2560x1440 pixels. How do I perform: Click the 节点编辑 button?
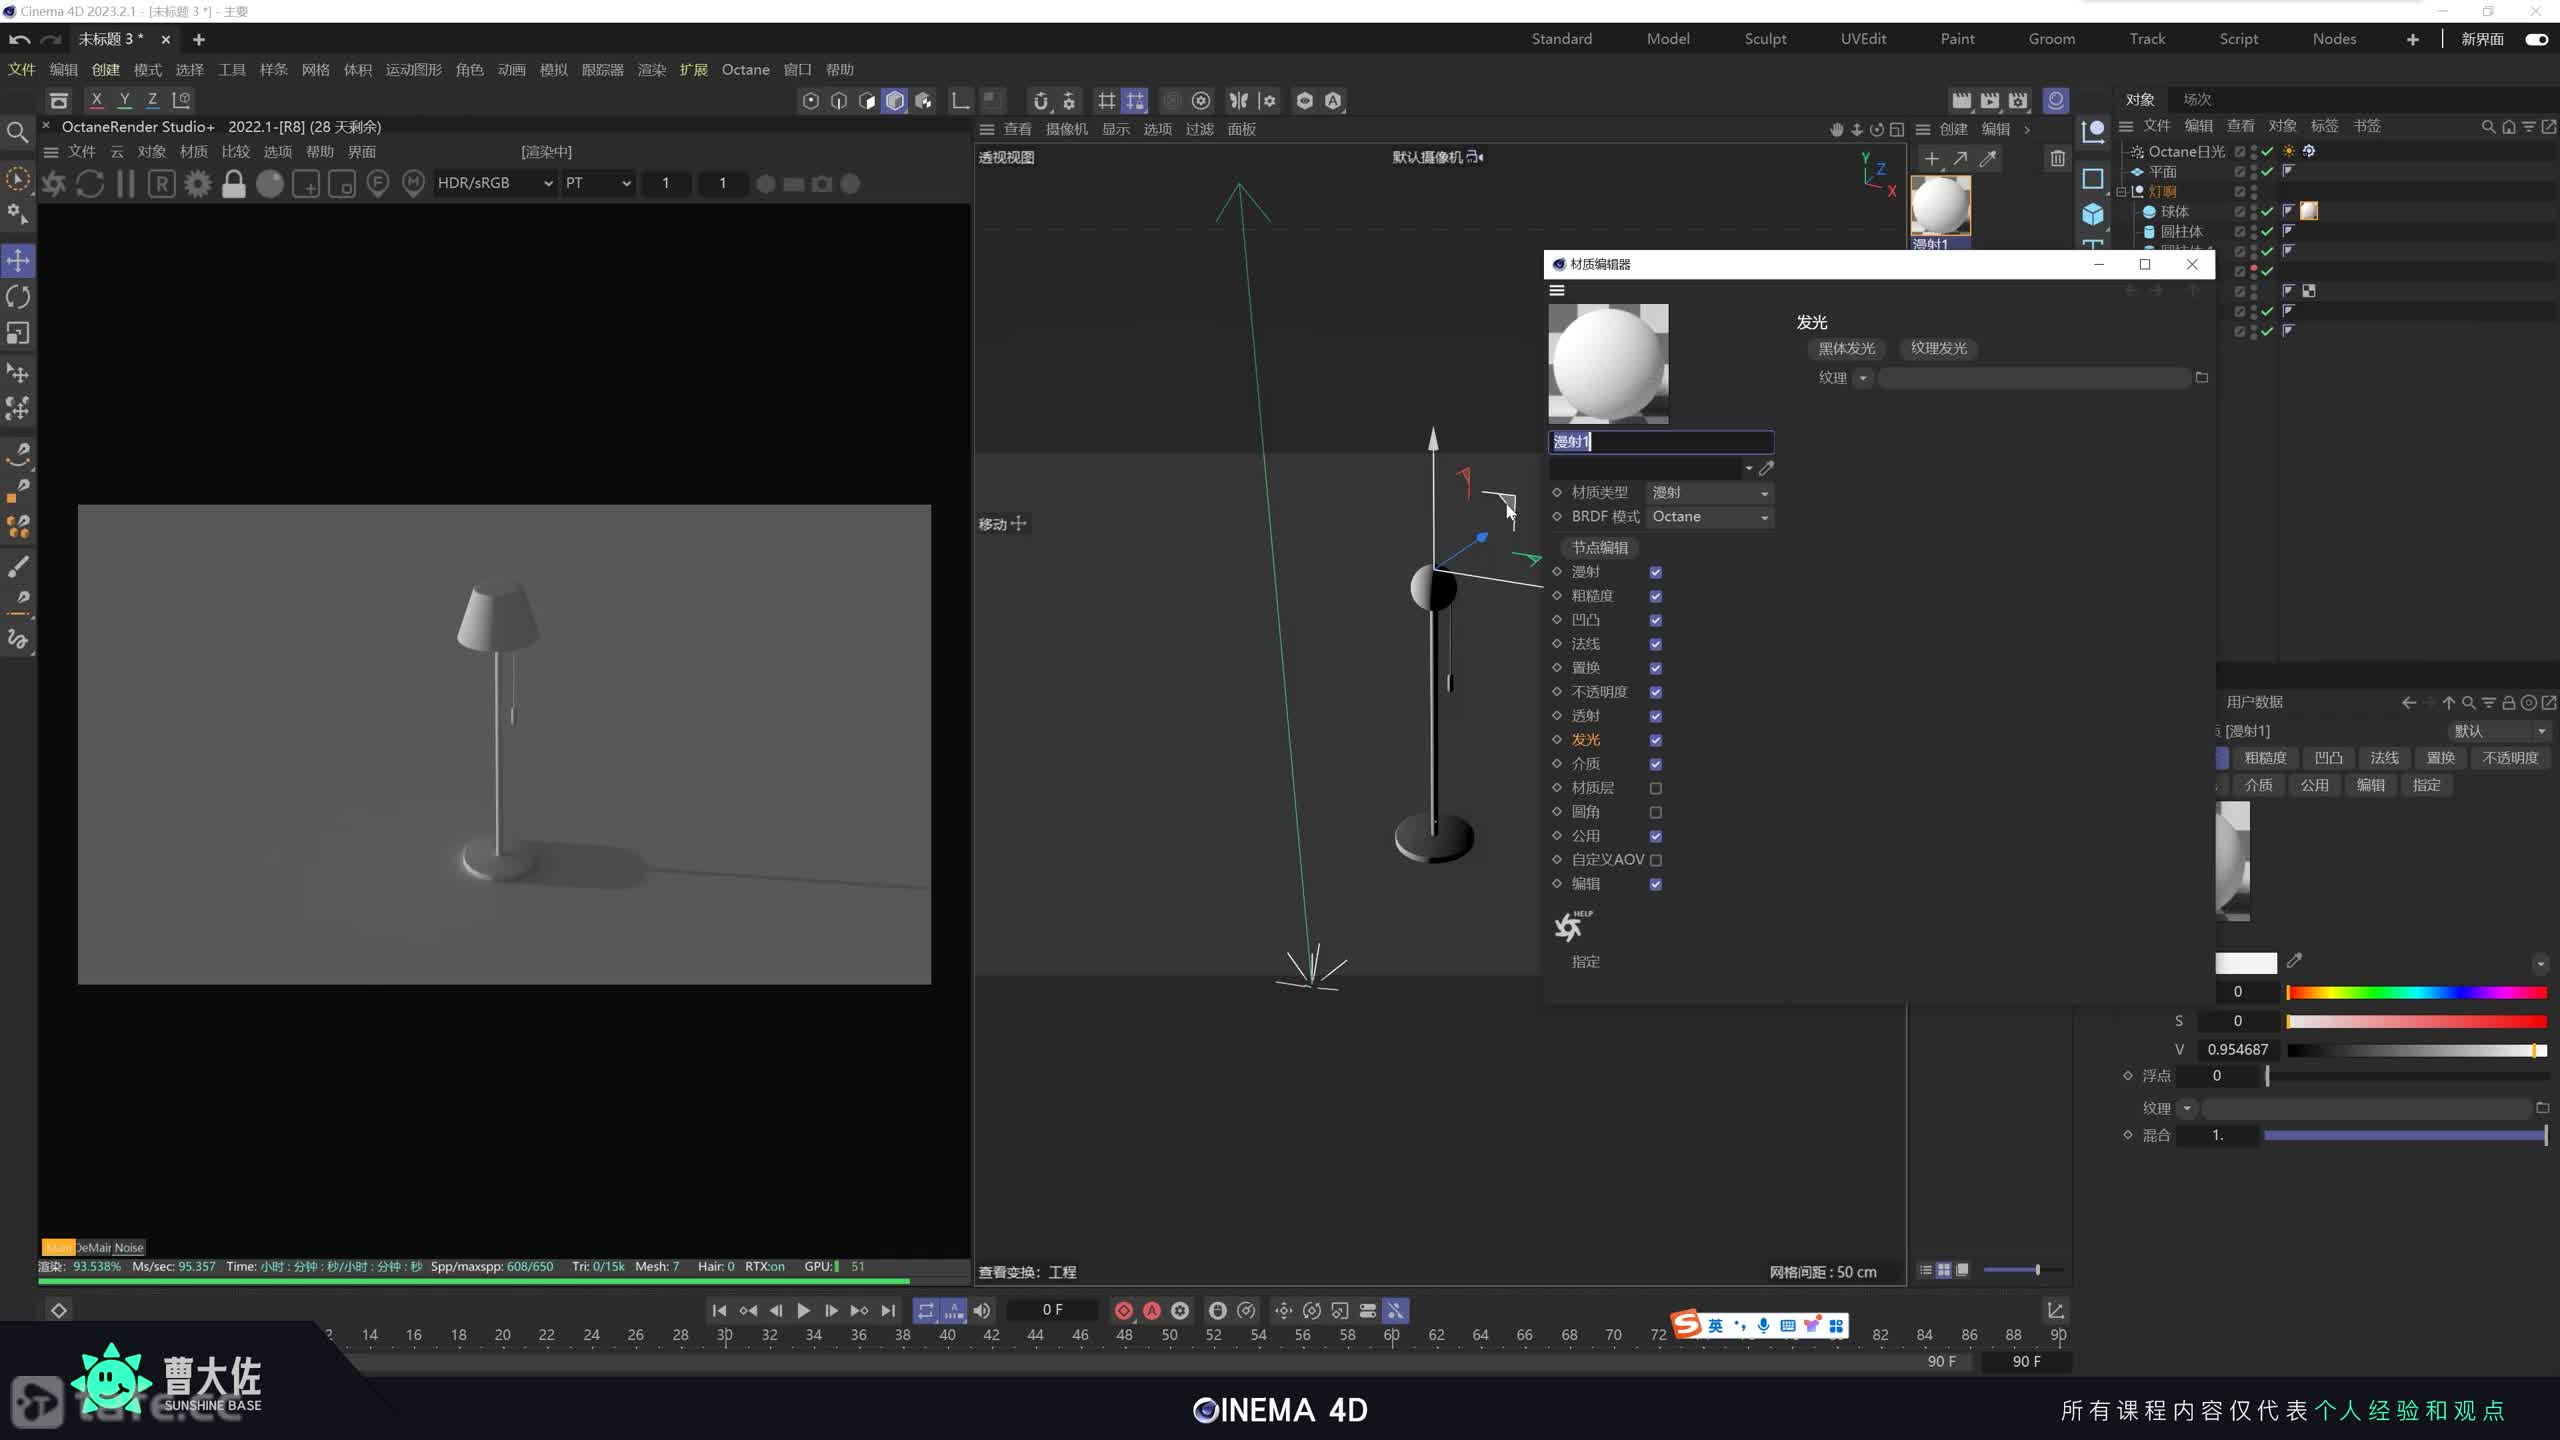1600,547
